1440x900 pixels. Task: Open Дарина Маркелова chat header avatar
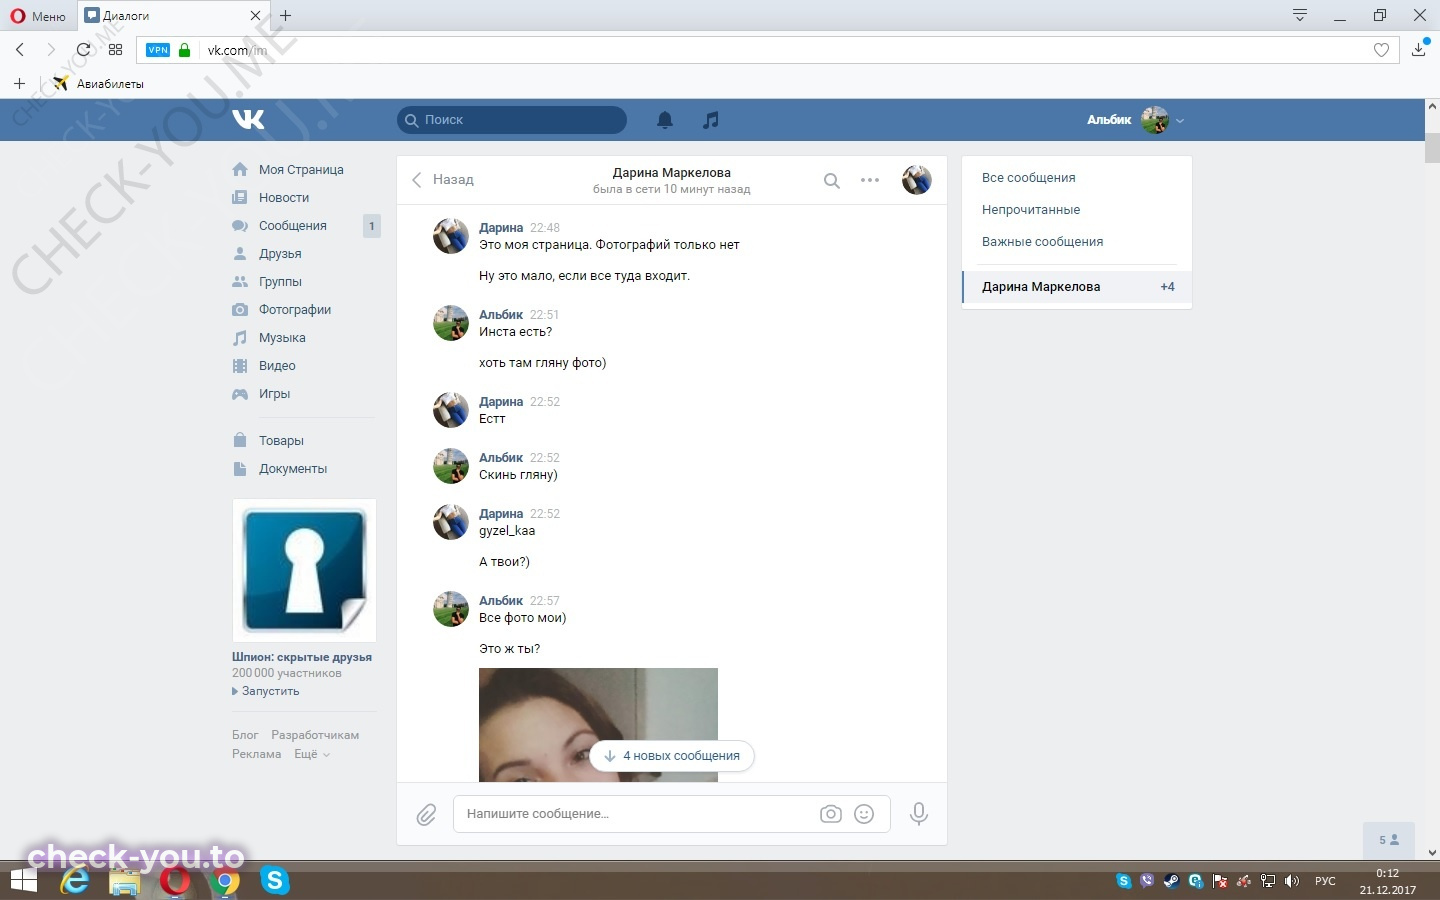[x=917, y=180]
